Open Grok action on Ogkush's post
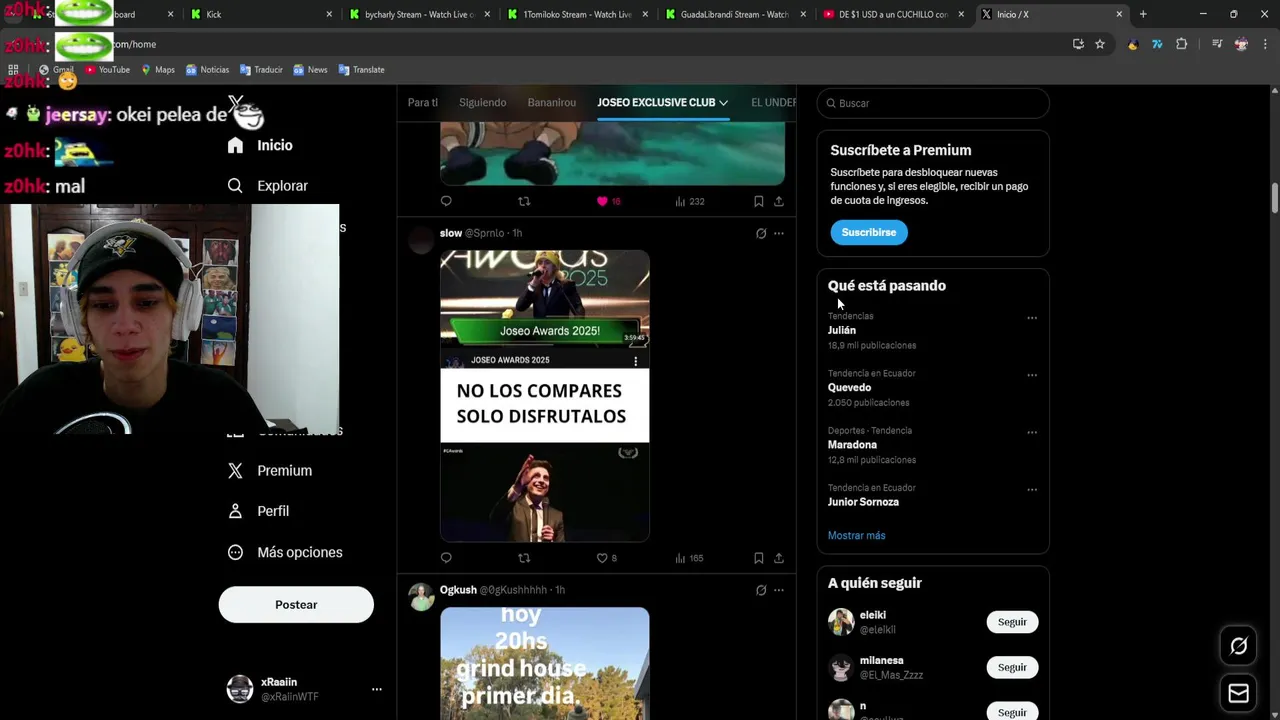Viewport: 1280px width, 720px height. tap(761, 590)
